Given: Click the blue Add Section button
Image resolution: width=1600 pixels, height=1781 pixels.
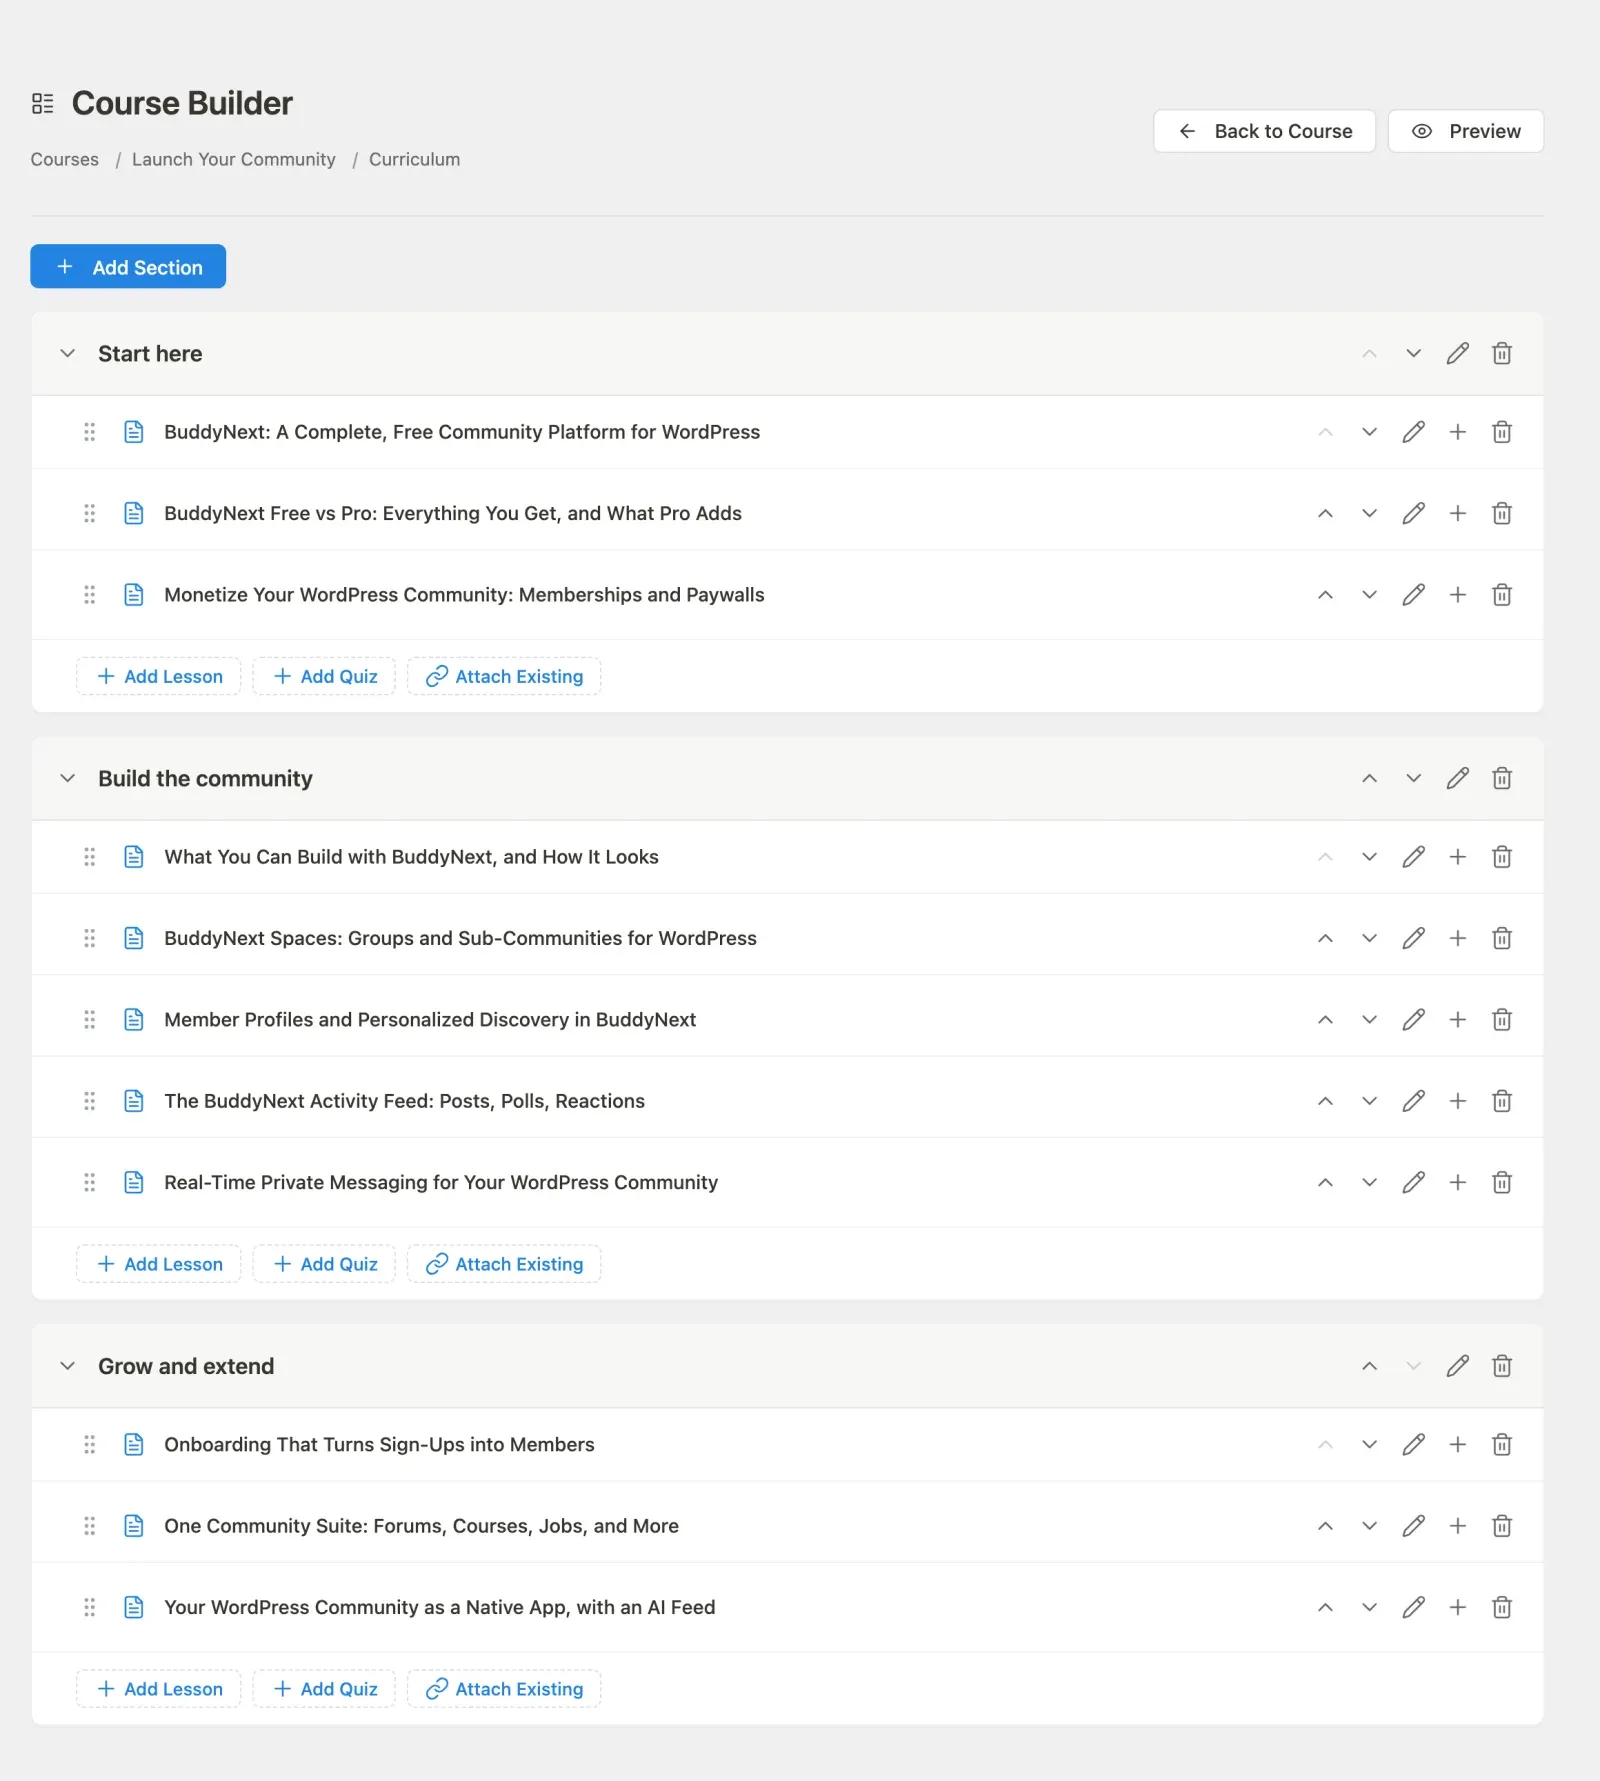Looking at the screenshot, I should pyautogui.click(x=128, y=267).
